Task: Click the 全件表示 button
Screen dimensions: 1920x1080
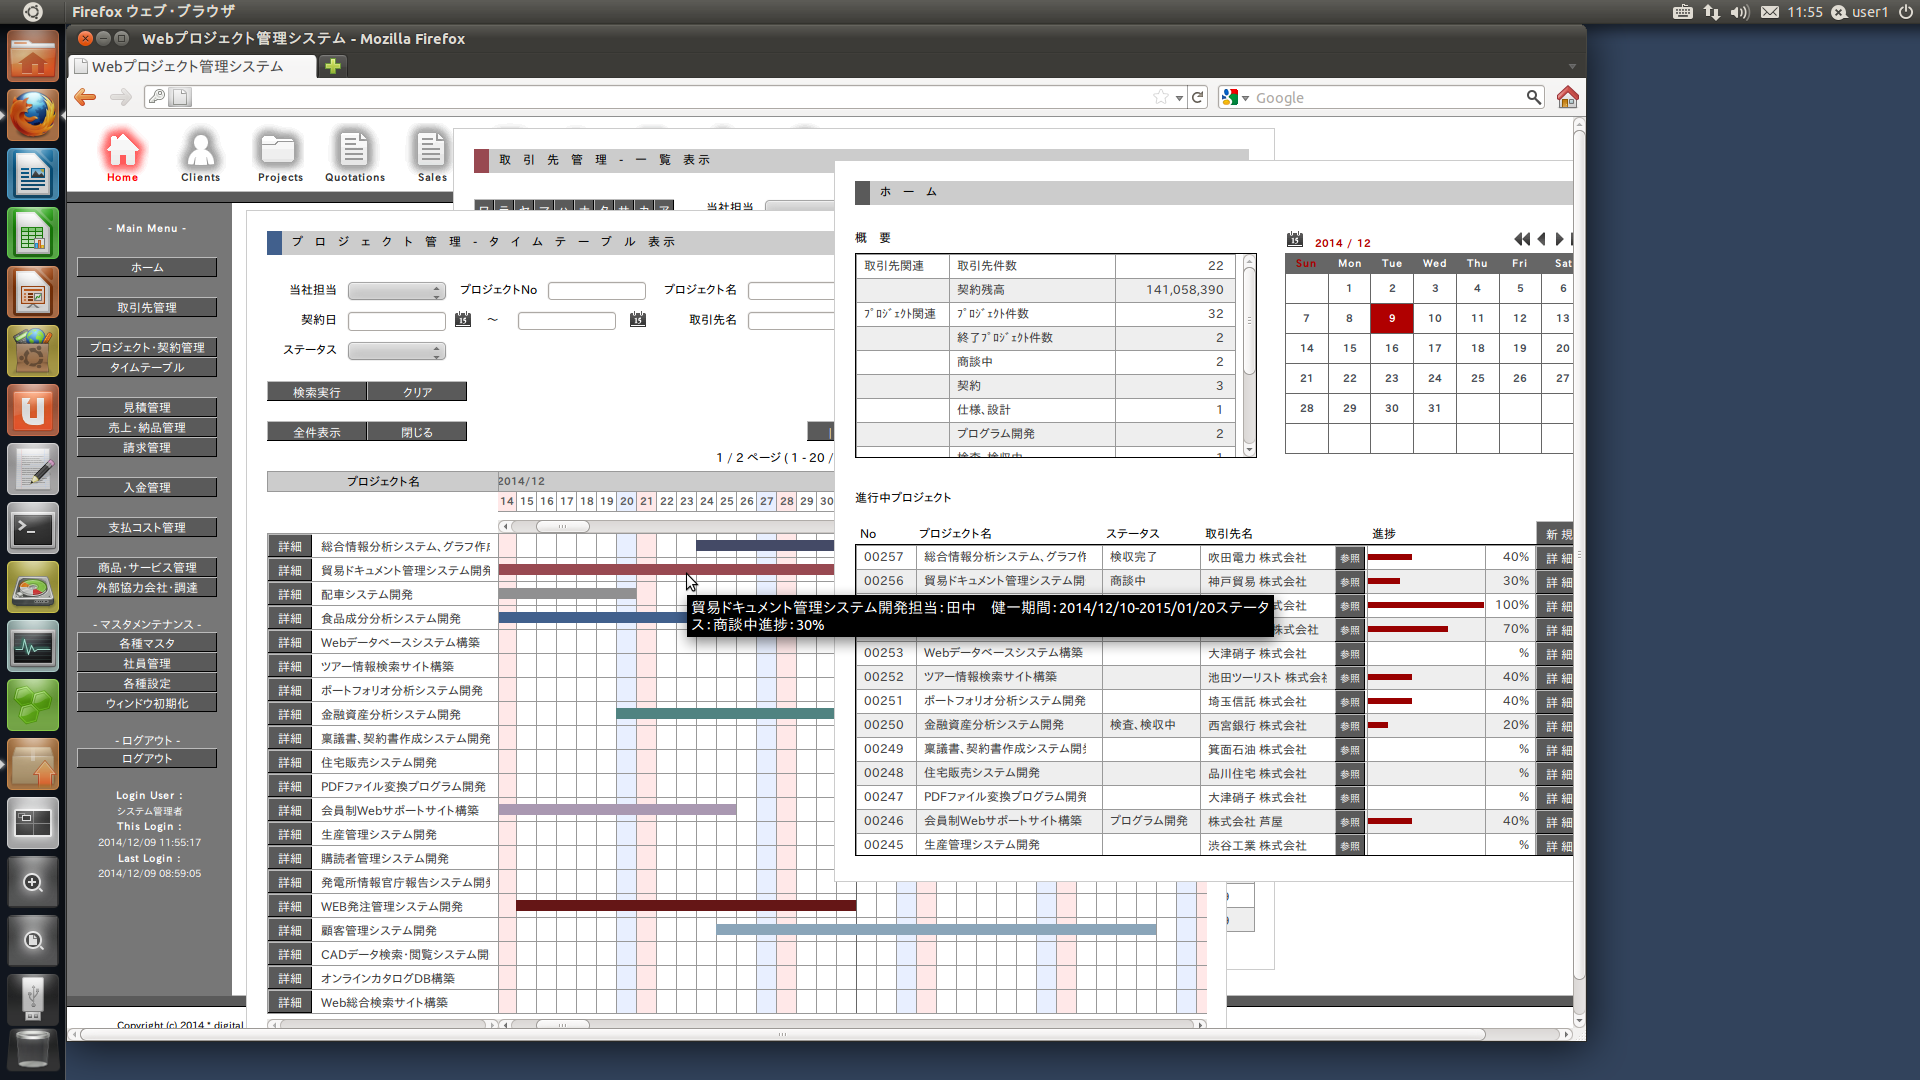Action: tap(317, 432)
